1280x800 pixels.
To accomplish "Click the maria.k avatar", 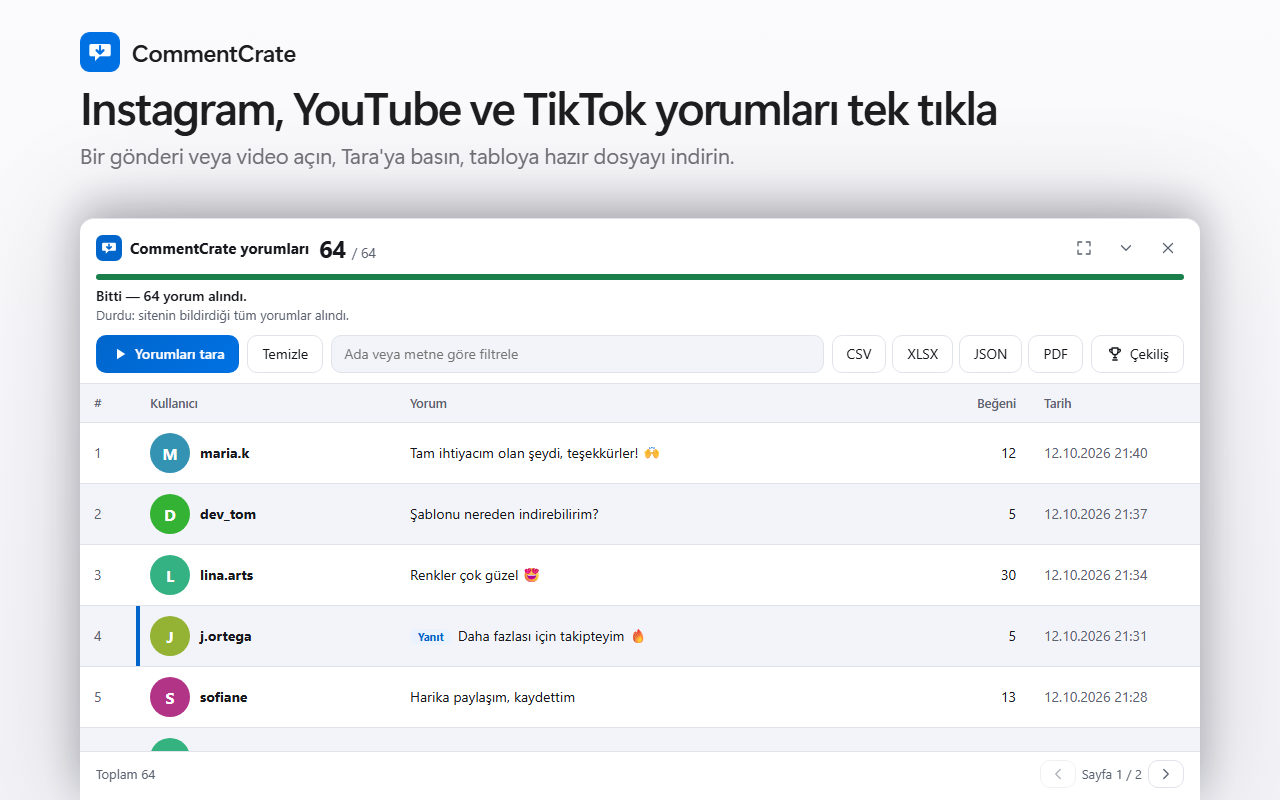I will (170, 453).
